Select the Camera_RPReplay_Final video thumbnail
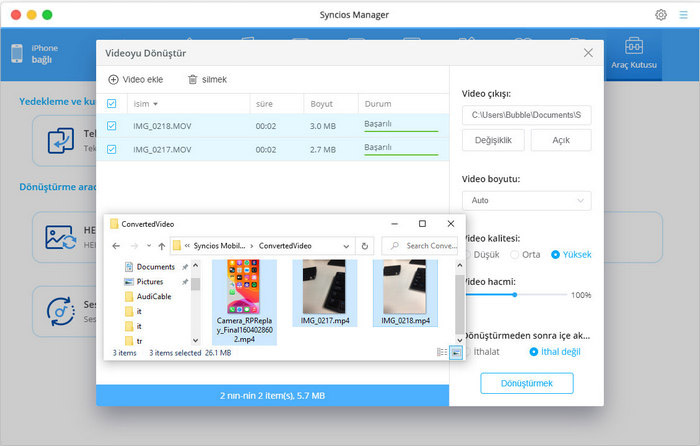Screen dimensions: 700x446 pyautogui.click(x=244, y=287)
